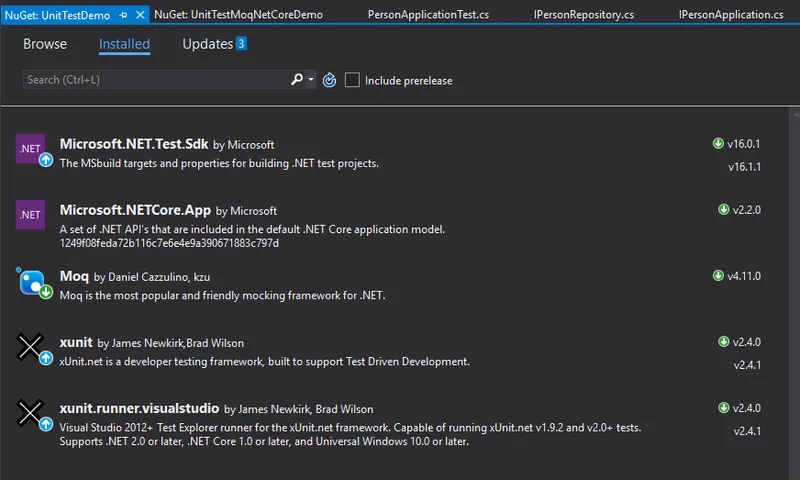
Task: Click green installed icon beside v4.11.0
Action: [x=718, y=275]
